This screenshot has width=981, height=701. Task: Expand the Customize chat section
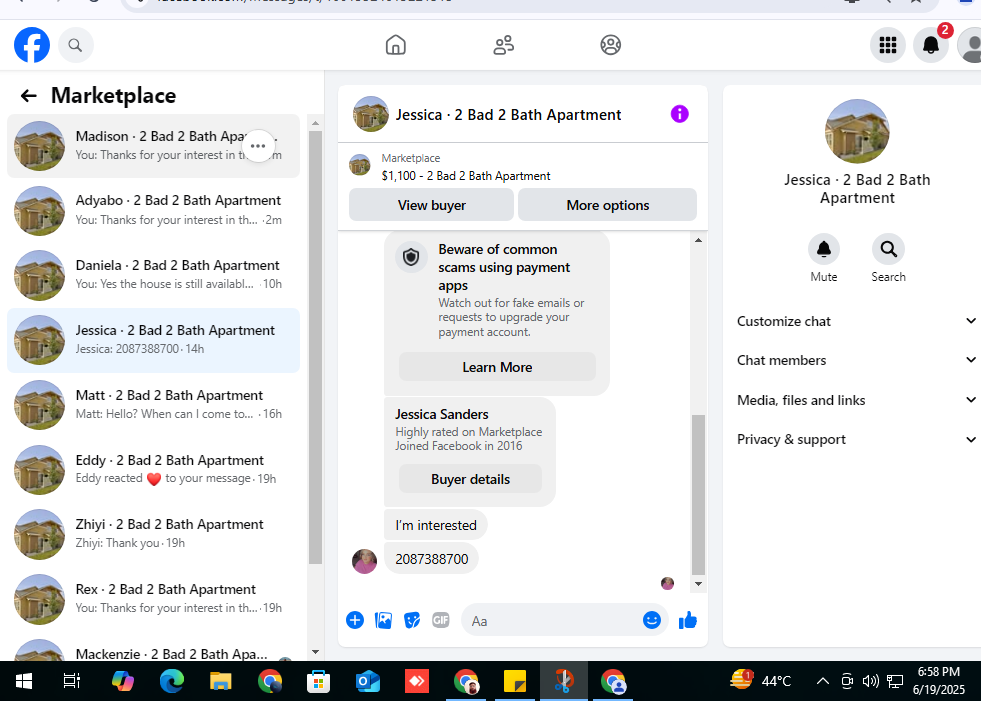(856, 321)
